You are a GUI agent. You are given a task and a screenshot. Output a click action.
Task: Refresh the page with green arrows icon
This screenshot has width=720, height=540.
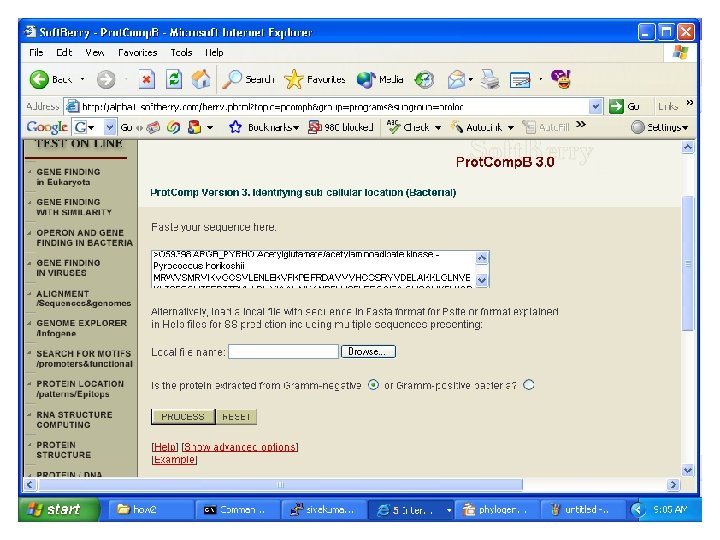[174, 80]
